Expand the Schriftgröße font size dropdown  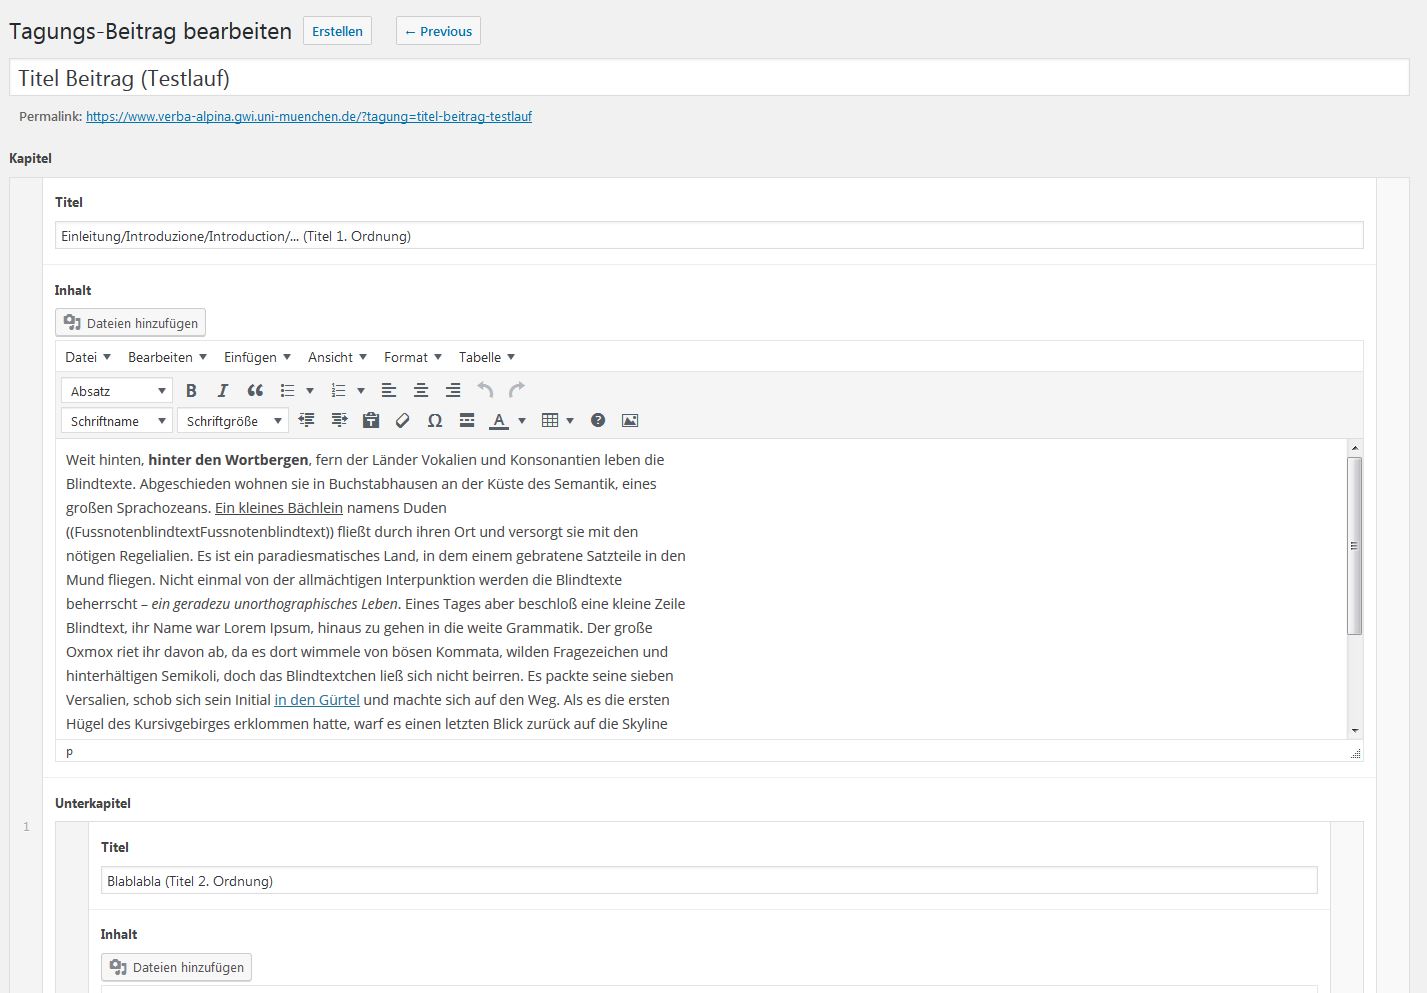(x=233, y=421)
